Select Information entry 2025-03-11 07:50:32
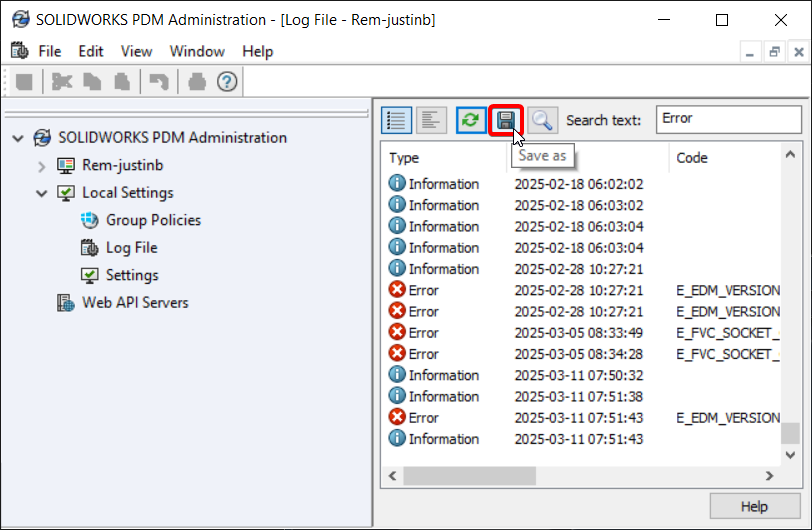The width and height of the screenshot is (812, 530). pos(583,375)
